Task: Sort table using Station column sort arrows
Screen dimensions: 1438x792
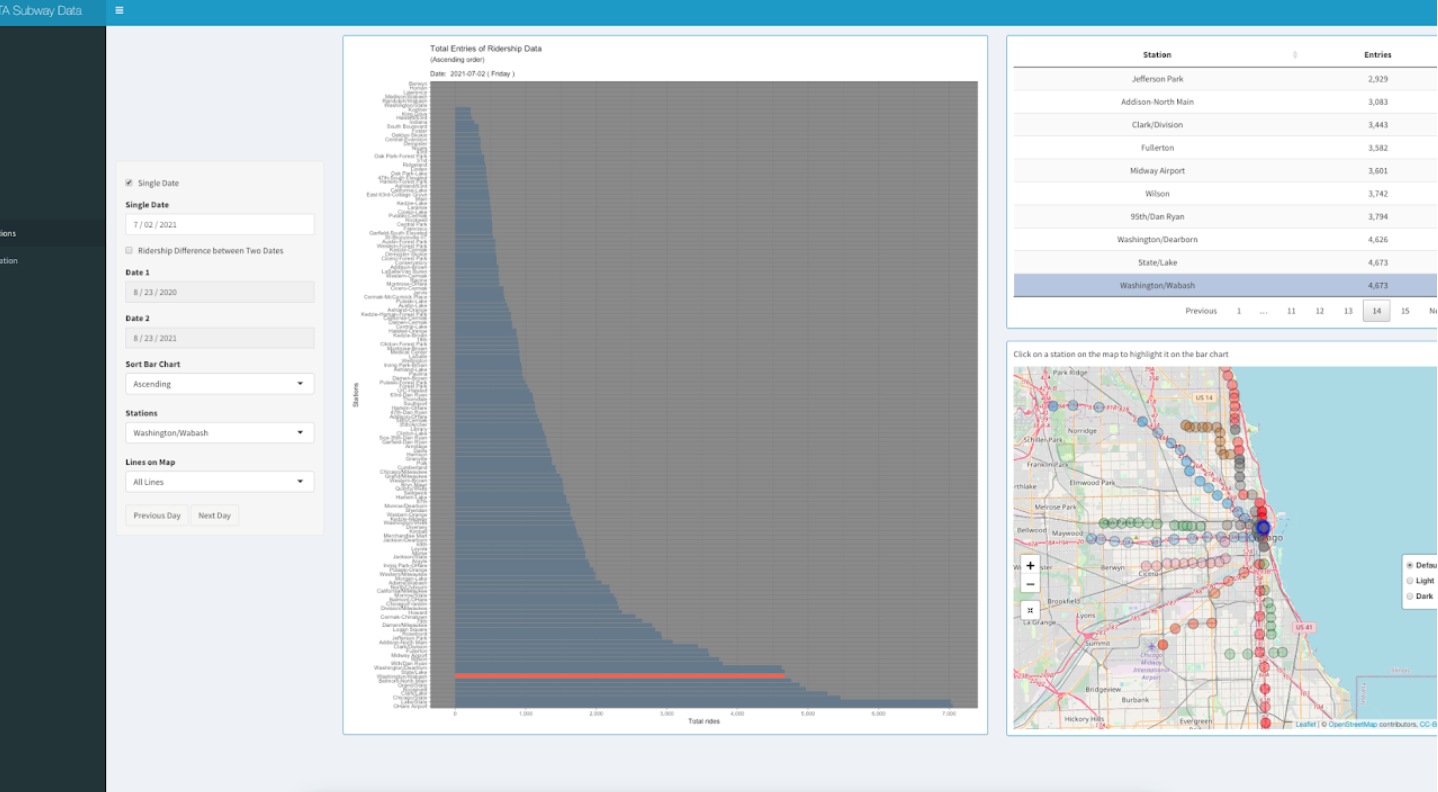Action: 1295,55
